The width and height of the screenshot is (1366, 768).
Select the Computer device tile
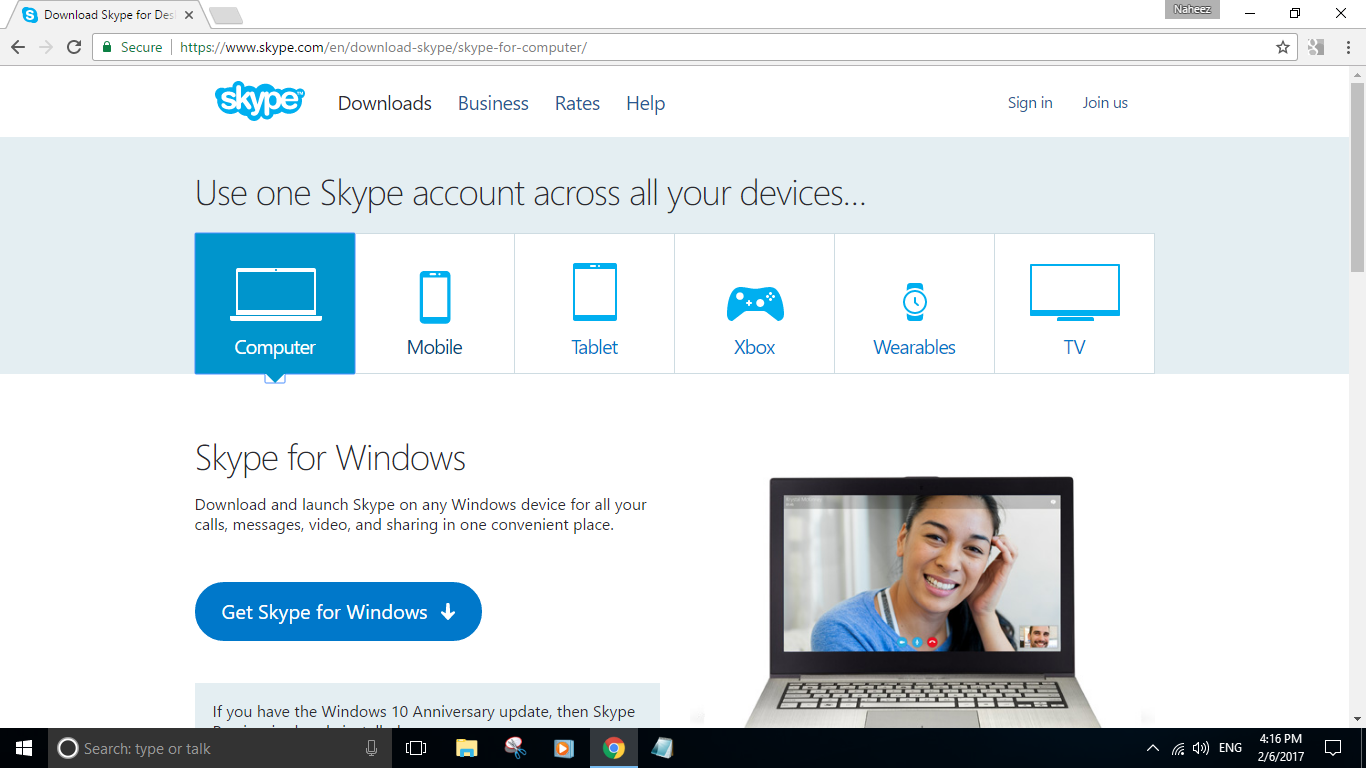(275, 303)
